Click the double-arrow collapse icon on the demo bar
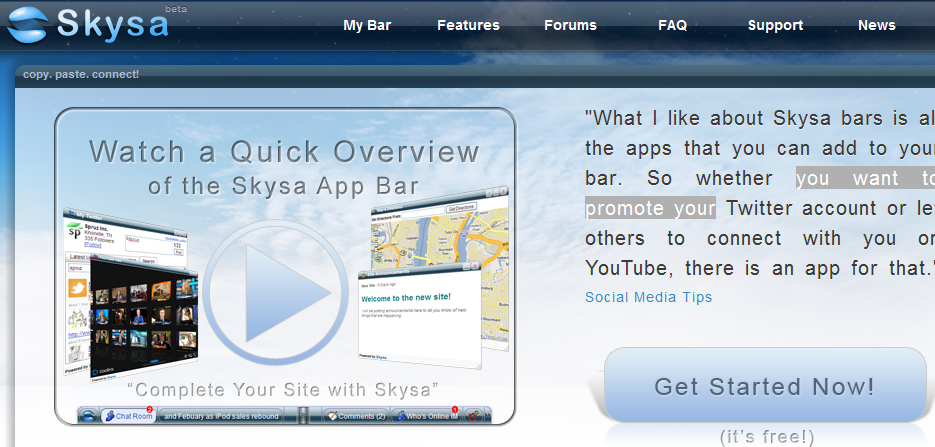 (488, 416)
